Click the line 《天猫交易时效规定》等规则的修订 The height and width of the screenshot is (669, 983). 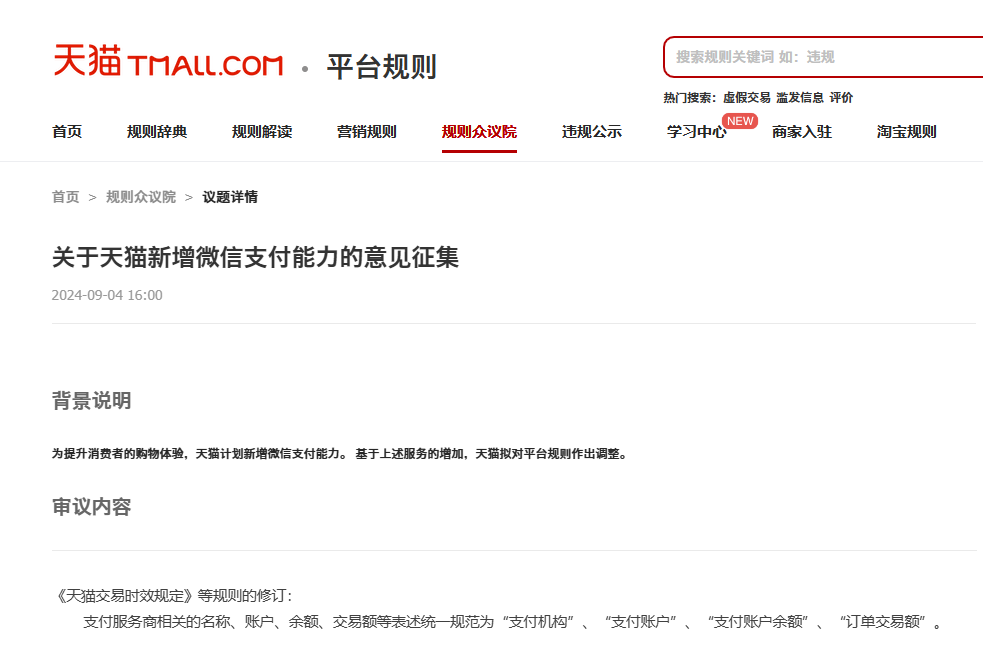pyautogui.click(x=173, y=596)
